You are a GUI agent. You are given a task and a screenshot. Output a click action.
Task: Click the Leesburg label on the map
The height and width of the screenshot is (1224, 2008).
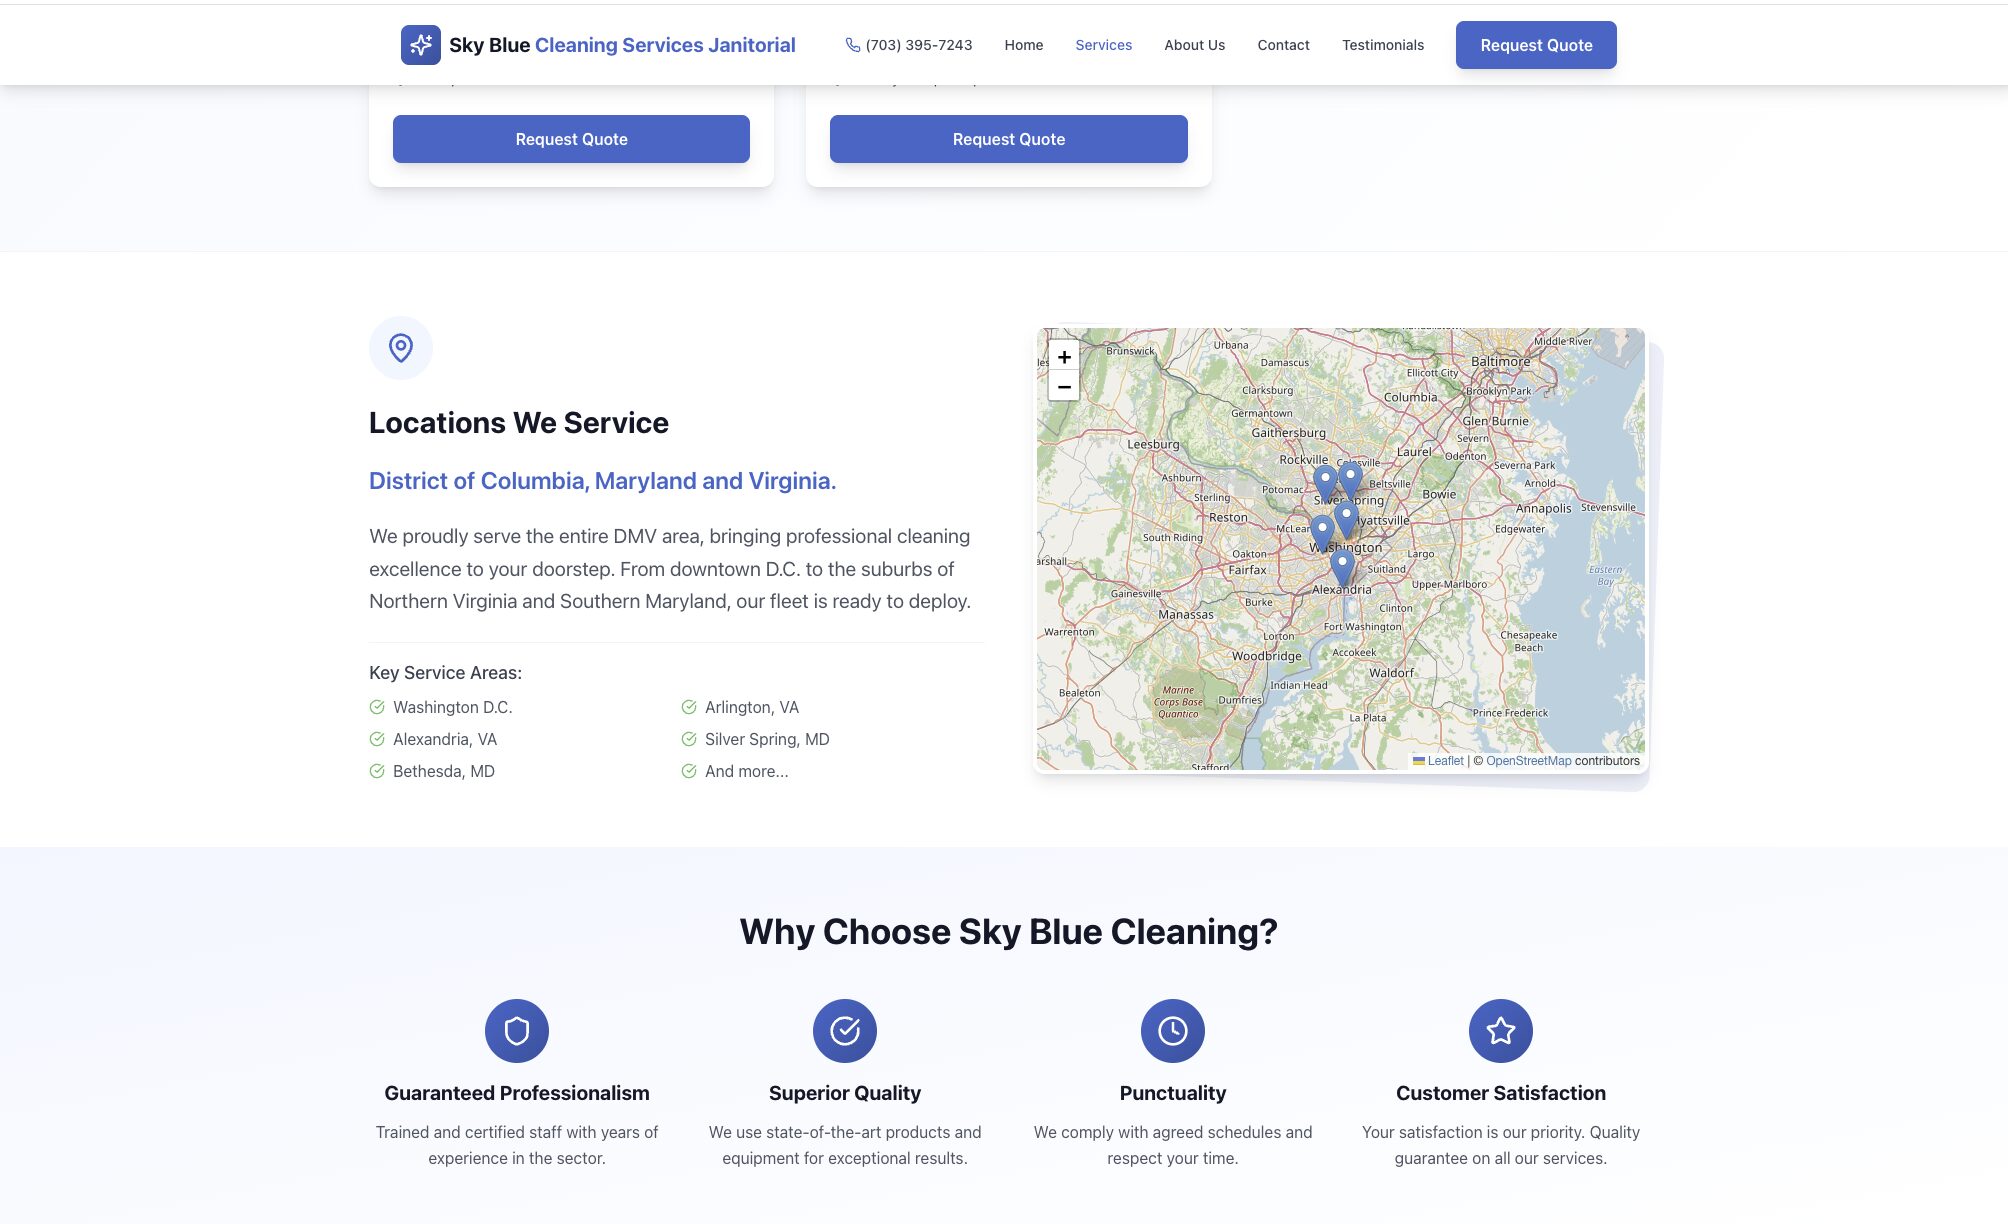coord(1153,444)
